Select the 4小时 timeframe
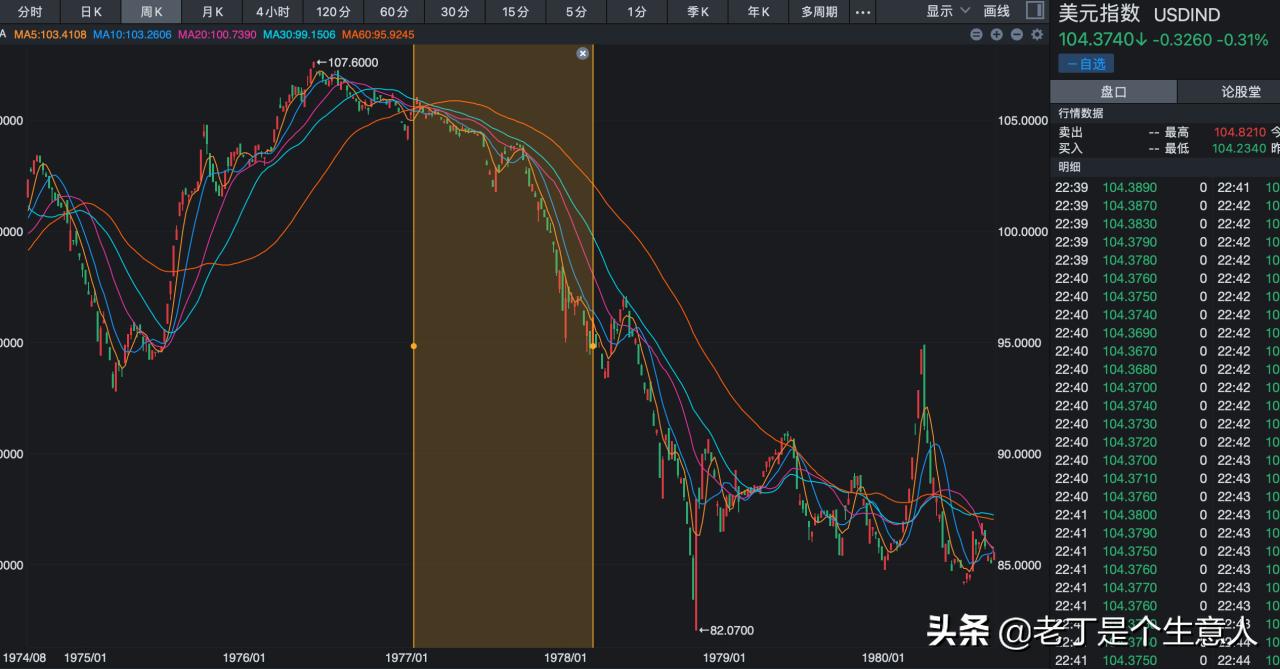 (272, 12)
